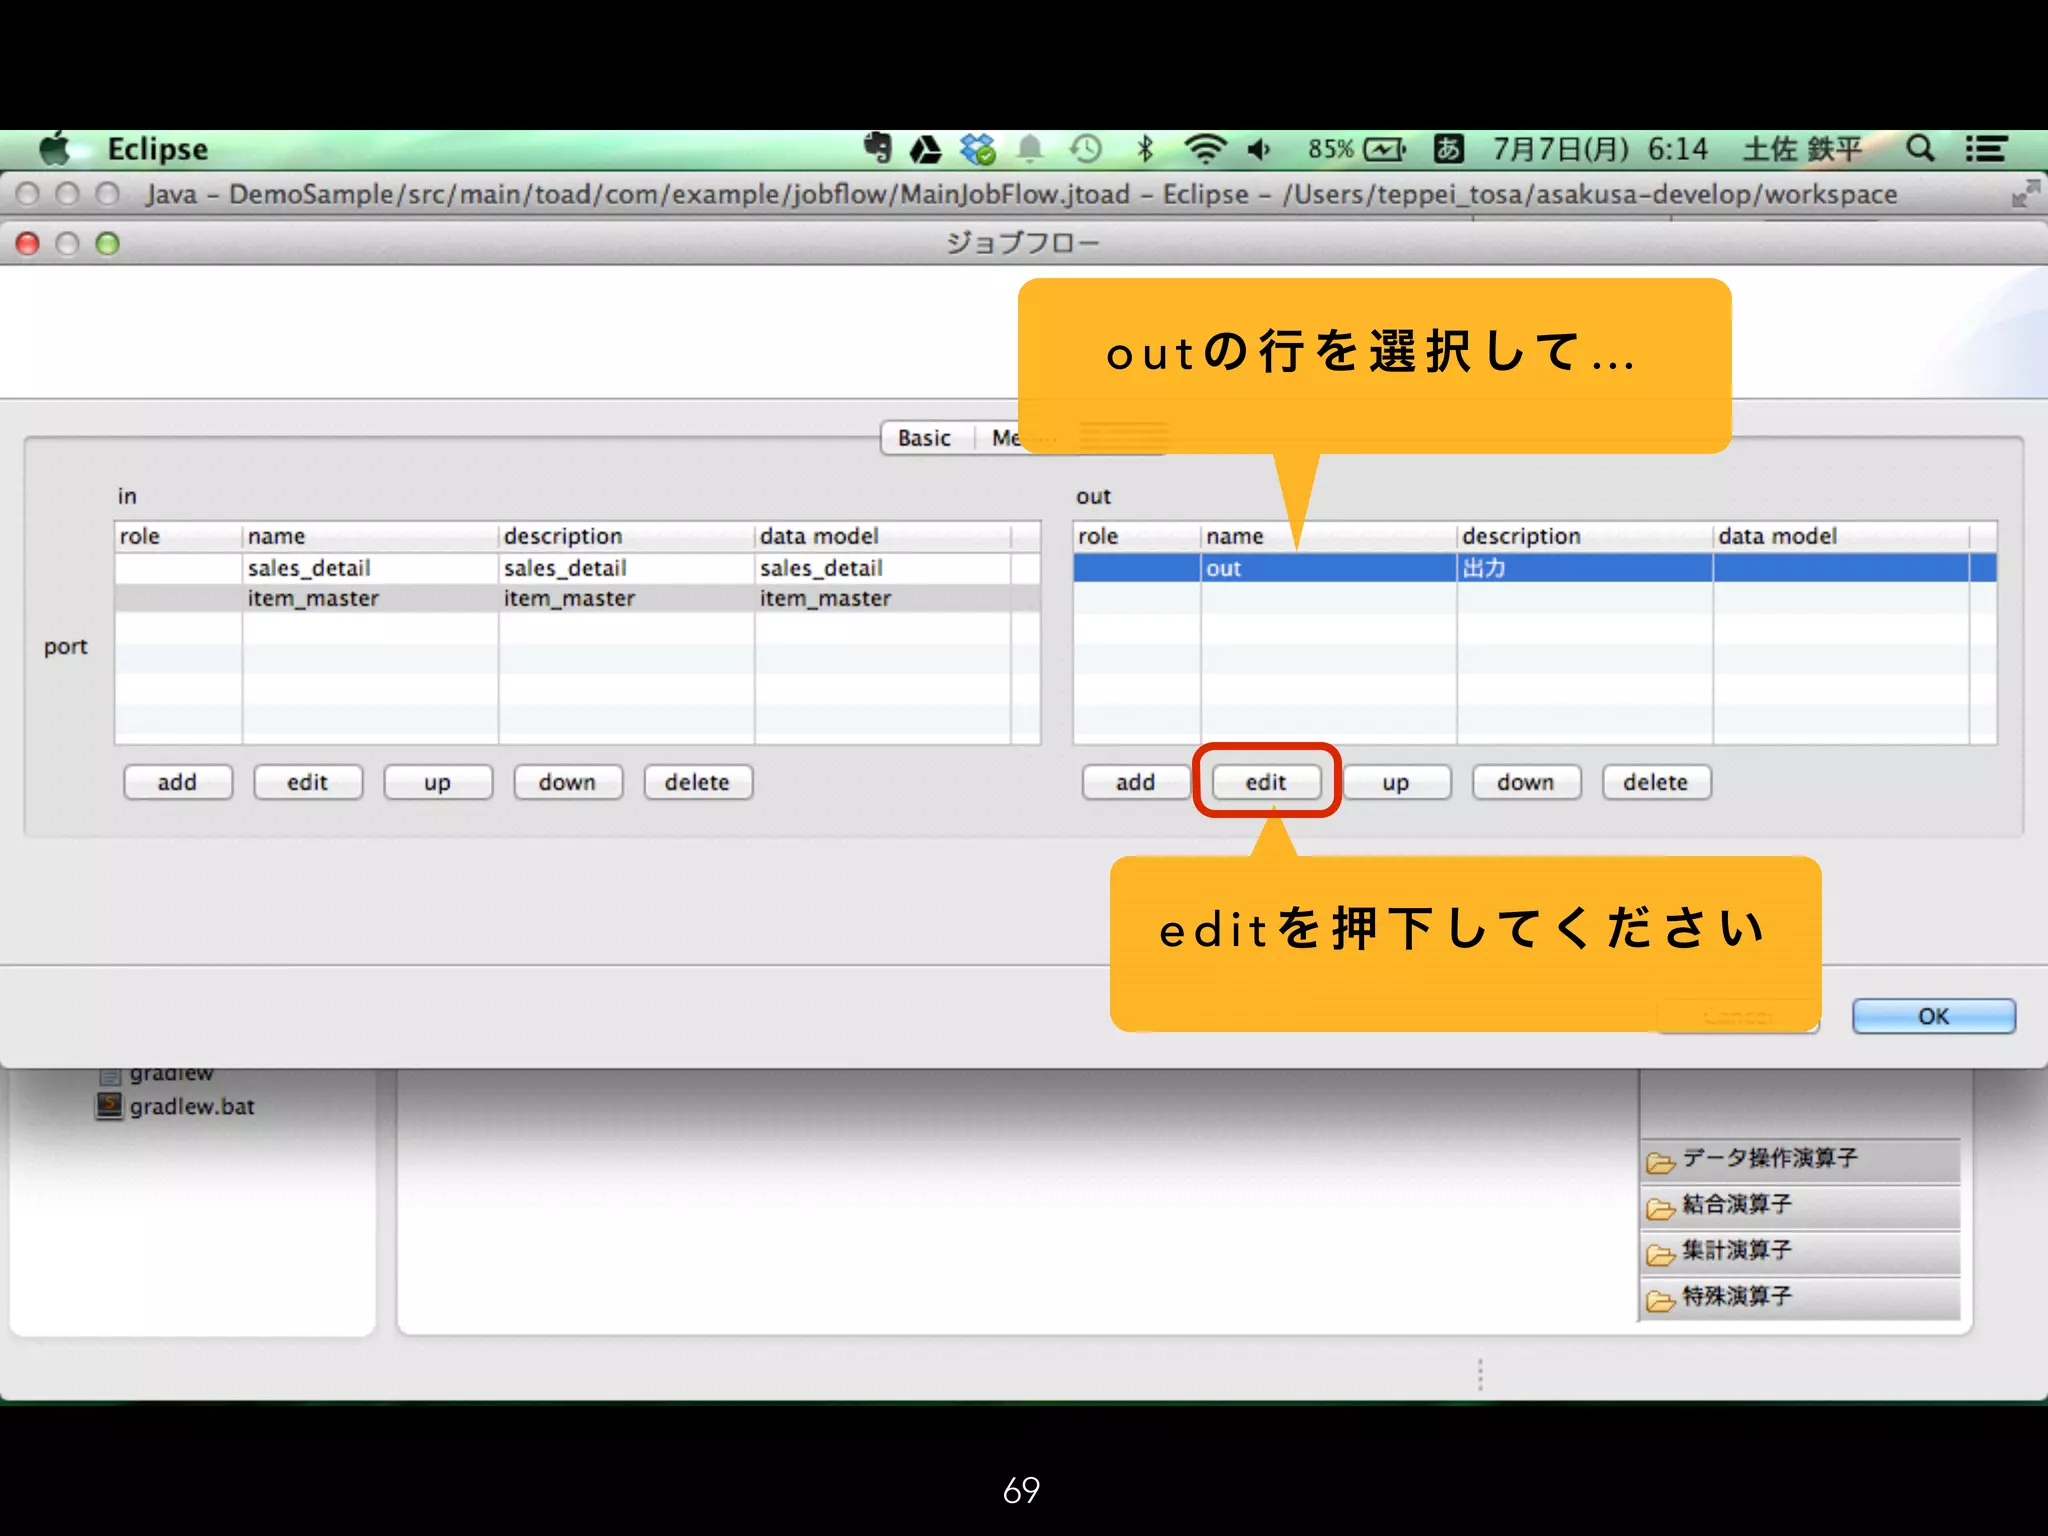2048x1536 pixels.
Task: Click sales_detail in the in data model column
Action: [x=821, y=568]
